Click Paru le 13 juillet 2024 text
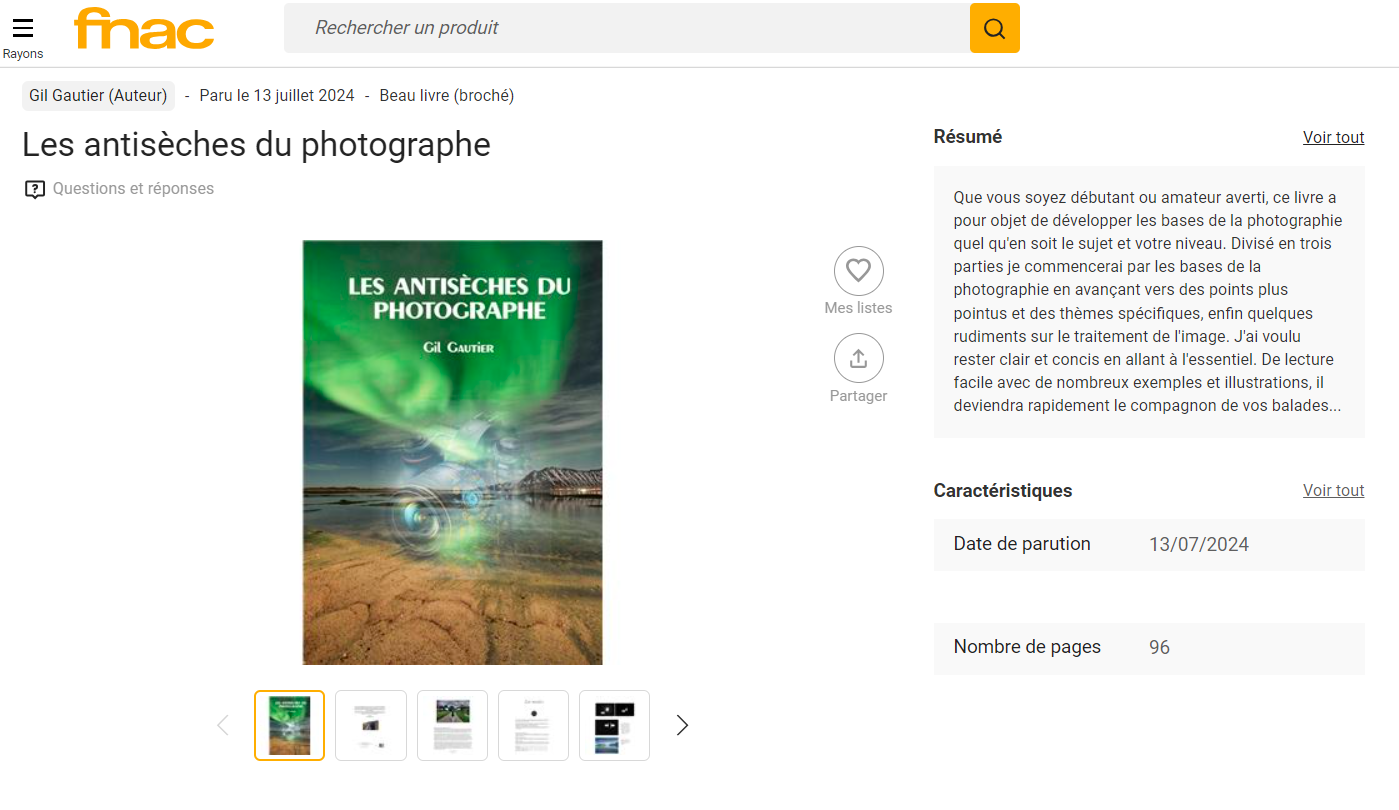The image size is (1399, 810). (x=277, y=96)
